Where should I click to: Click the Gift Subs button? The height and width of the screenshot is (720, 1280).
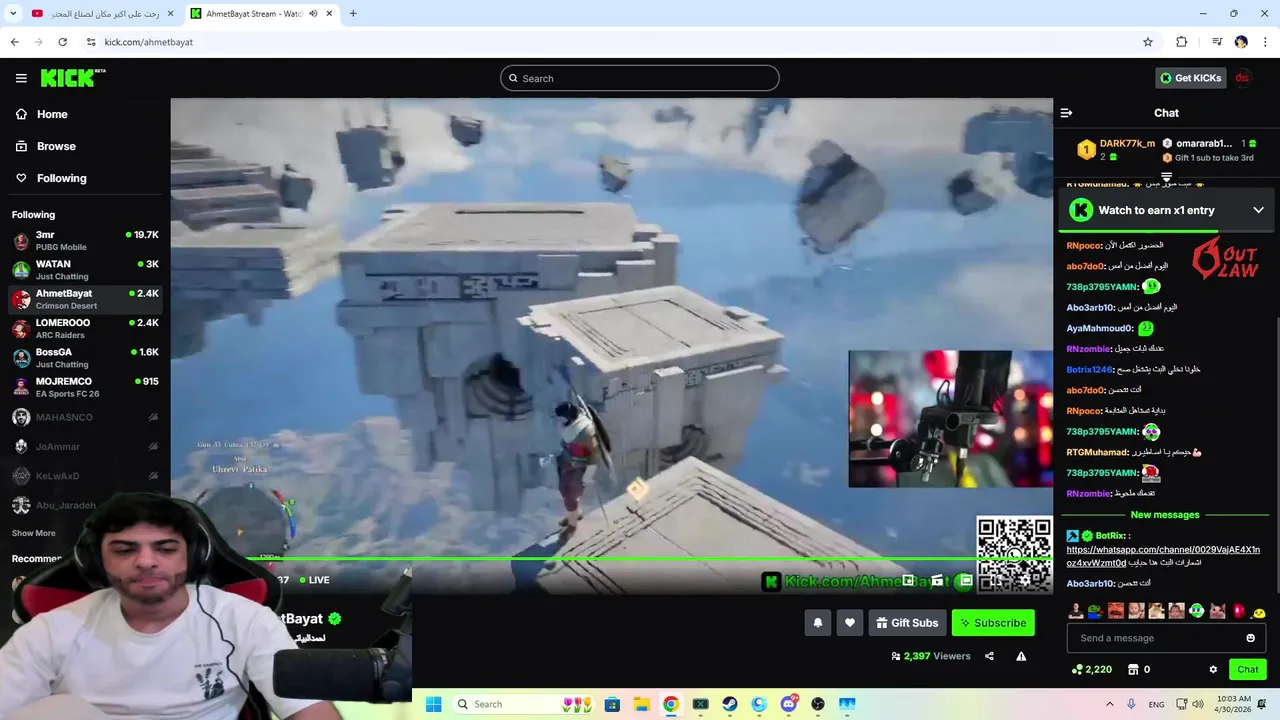[x=907, y=623]
